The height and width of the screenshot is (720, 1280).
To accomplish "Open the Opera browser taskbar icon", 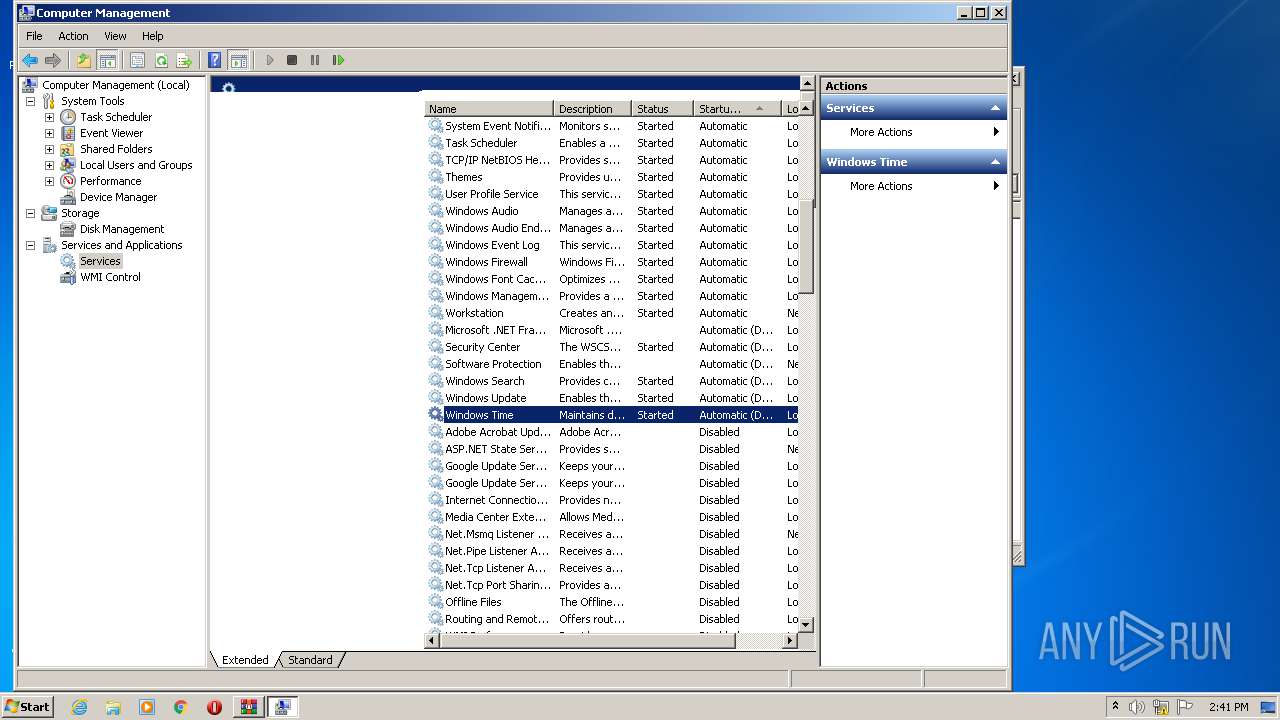I will pos(214,707).
